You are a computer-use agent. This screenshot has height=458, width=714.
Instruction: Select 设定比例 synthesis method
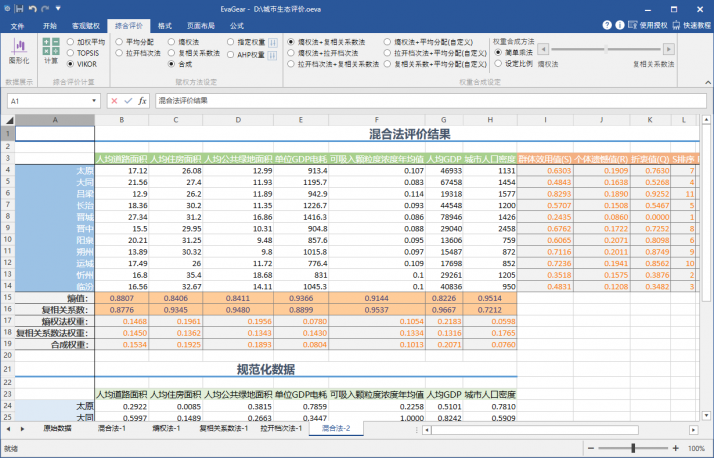[514, 64]
